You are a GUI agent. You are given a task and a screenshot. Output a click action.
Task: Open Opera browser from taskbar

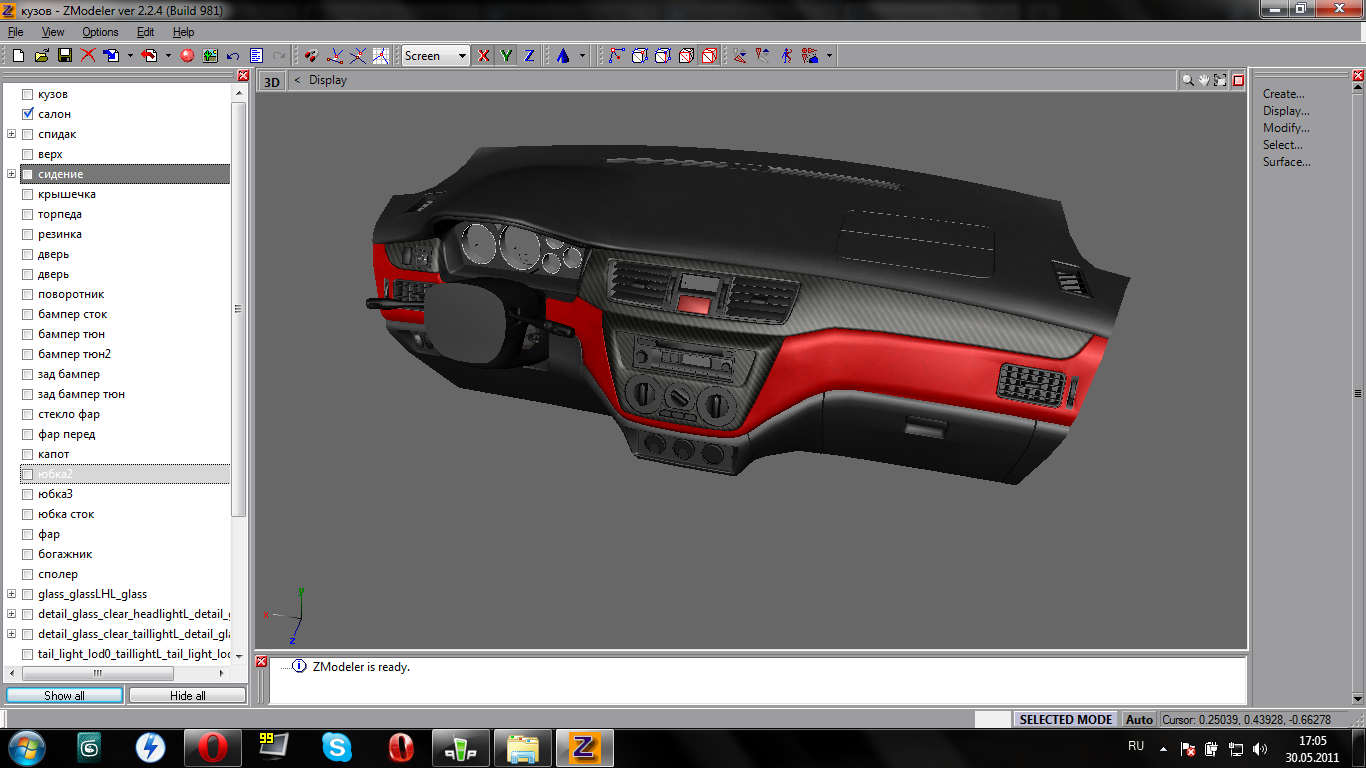click(212, 747)
